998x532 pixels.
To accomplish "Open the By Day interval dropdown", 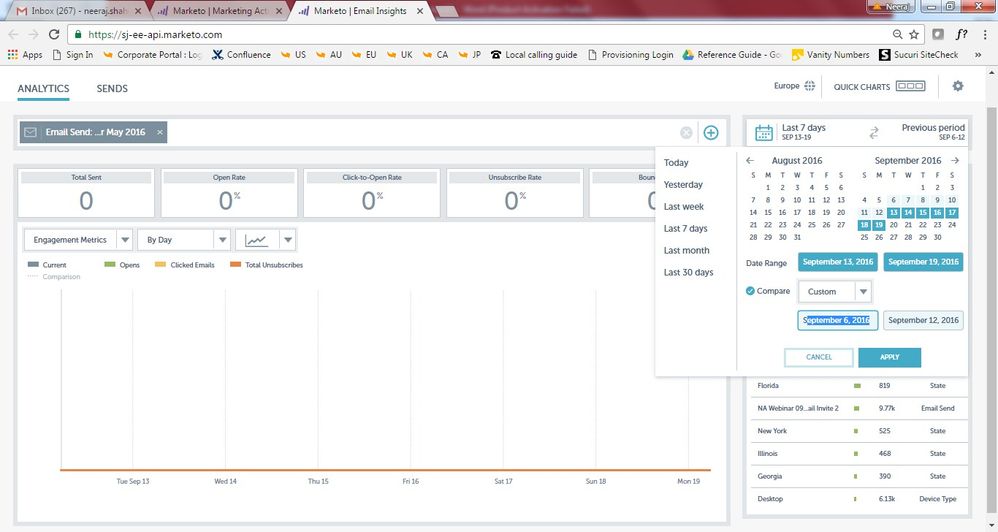I will tap(222, 240).
